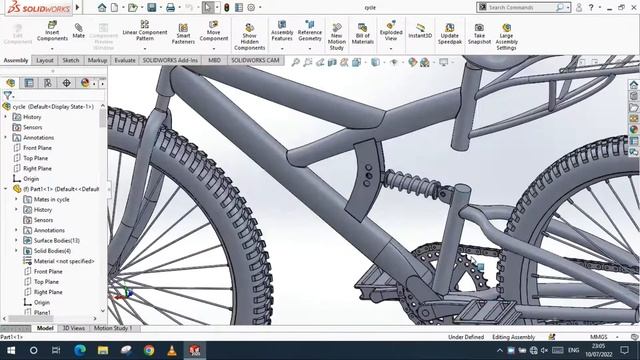Image resolution: width=640 pixels, height=360 pixels.
Task: Open Motion Study 1 tab
Action: [113, 328]
